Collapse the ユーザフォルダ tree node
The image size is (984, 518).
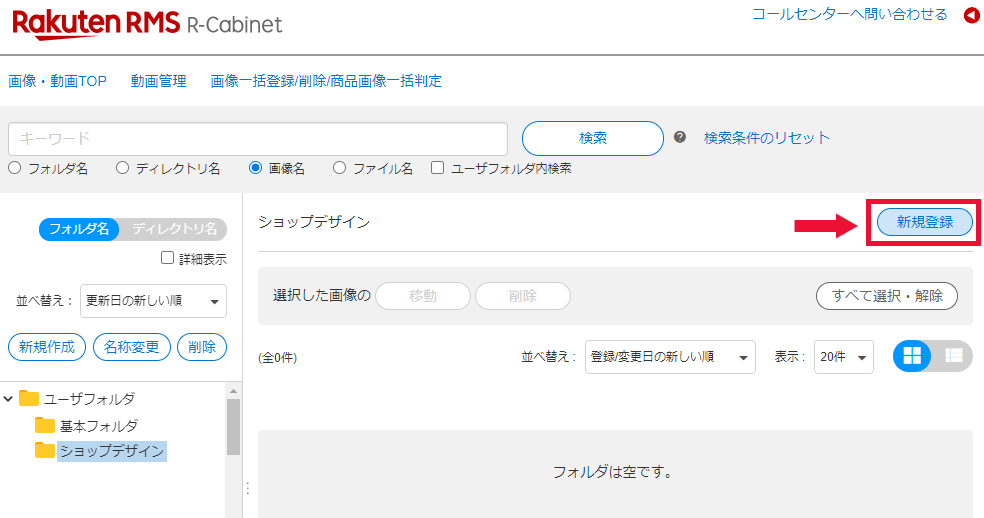click(x=9, y=399)
